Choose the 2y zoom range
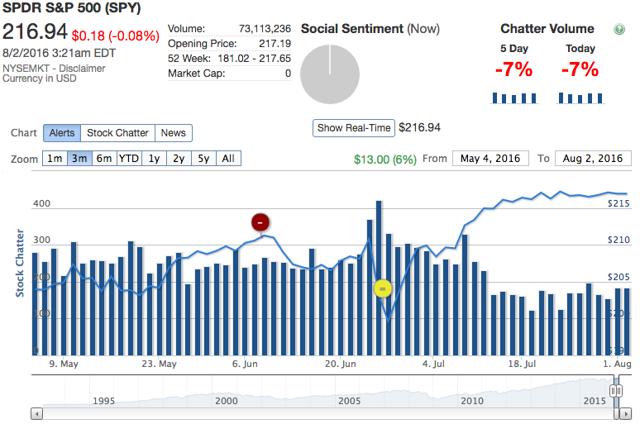640x424 pixels. [179, 158]
